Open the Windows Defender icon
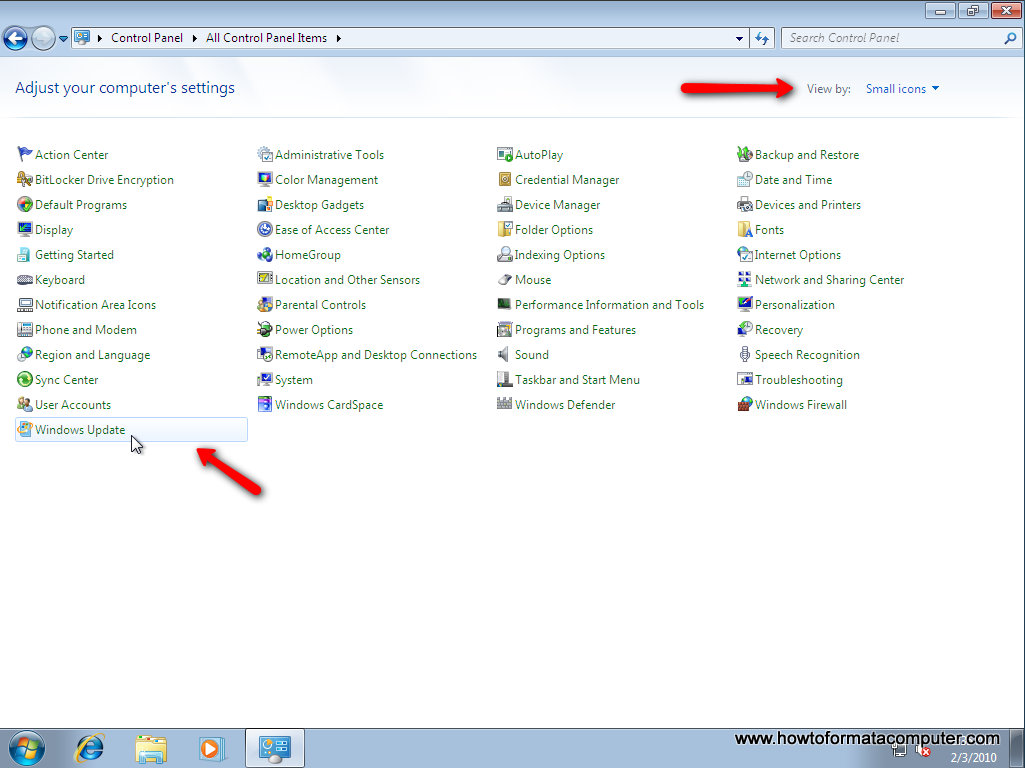Image resolution: width=1025 pixels, height=768 pixels. 505,405
